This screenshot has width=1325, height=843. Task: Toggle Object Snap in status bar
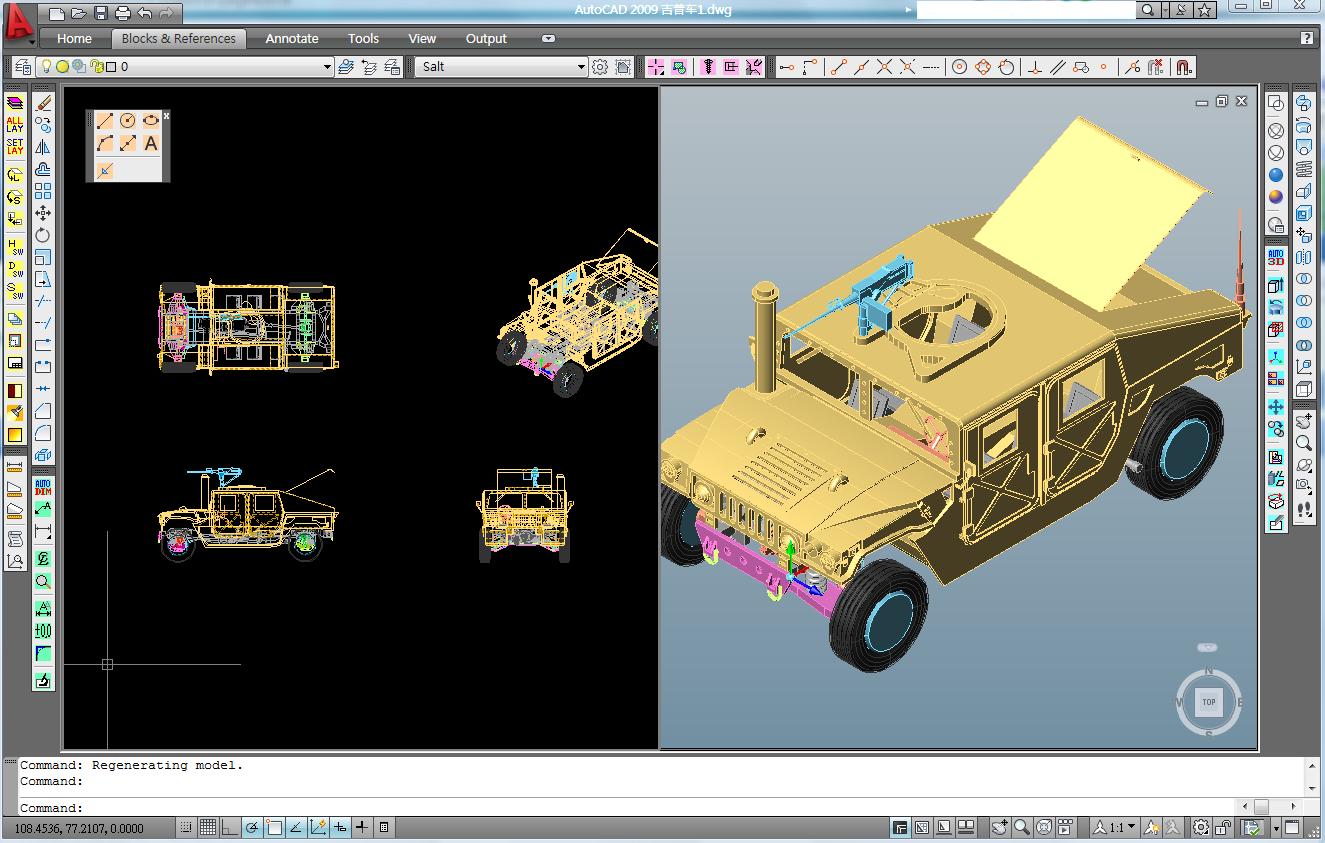(274, 827)
